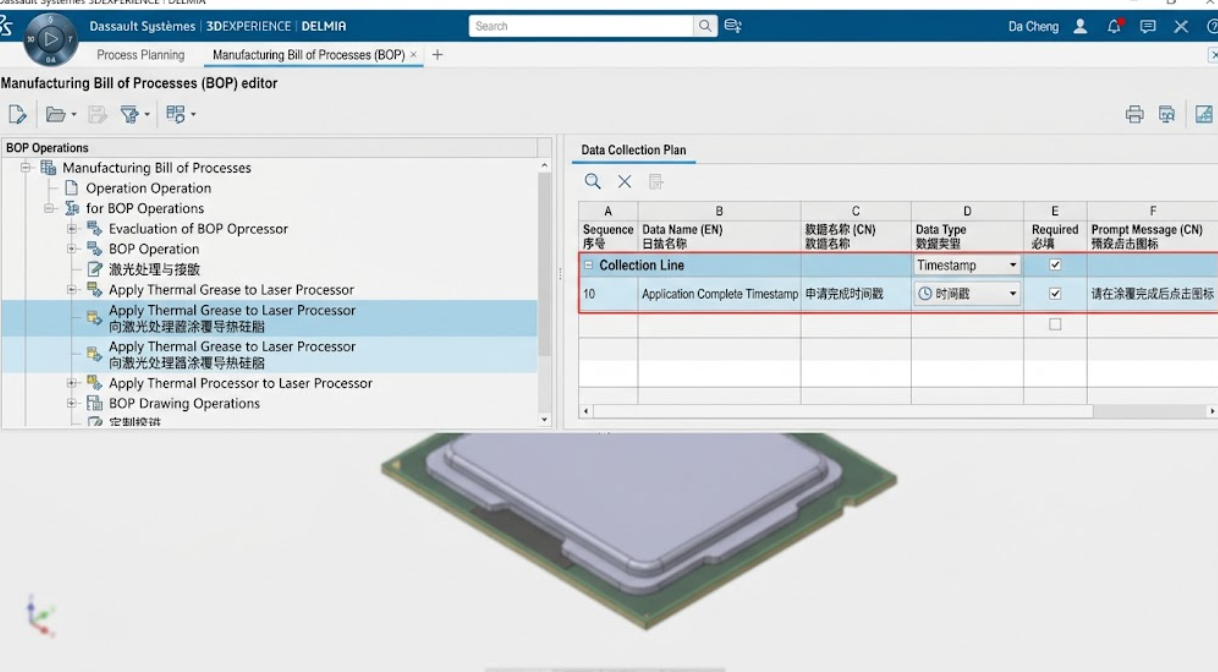Viewport: 1218px width, 672px height.
Task: Click the 请在涂覆完成后点击图标 prompt message cell
Action: coord(1153,294)
